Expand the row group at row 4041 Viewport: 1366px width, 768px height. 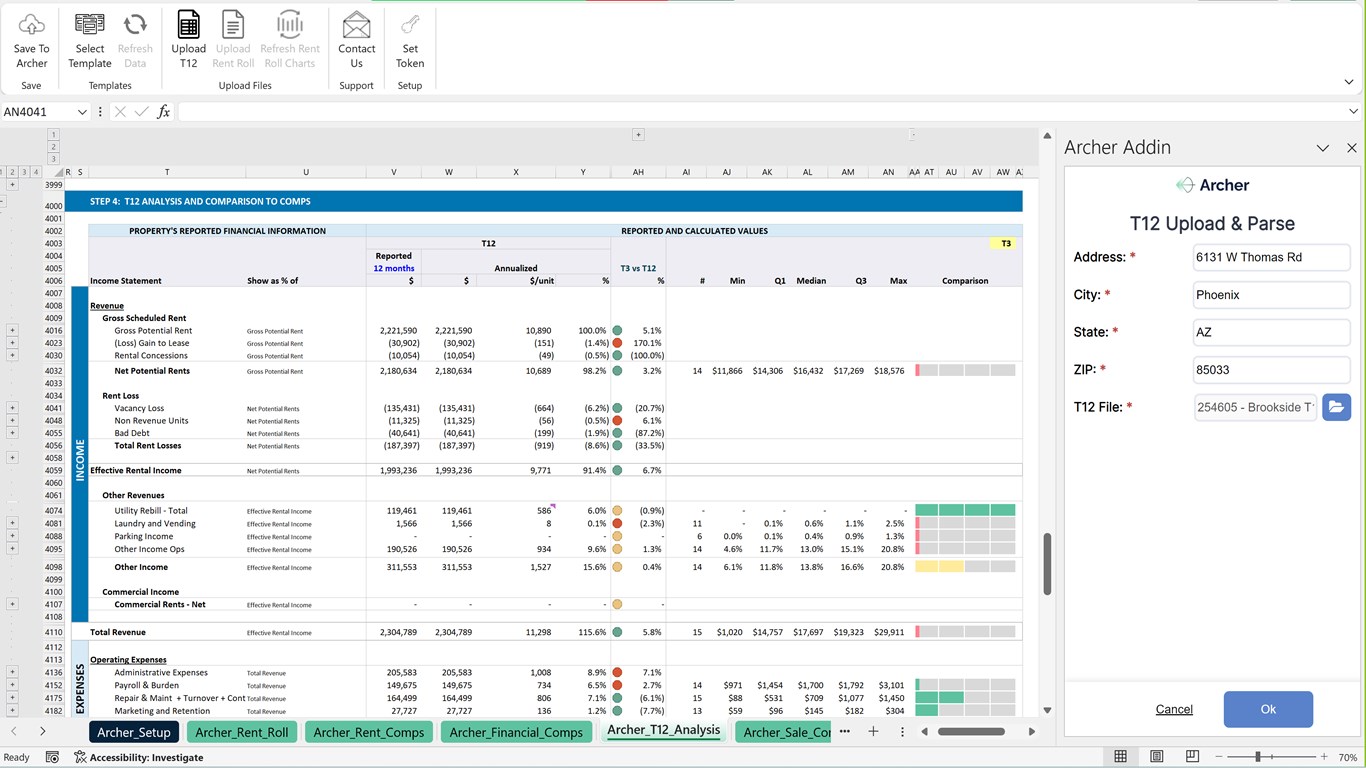tap(12, 408)
